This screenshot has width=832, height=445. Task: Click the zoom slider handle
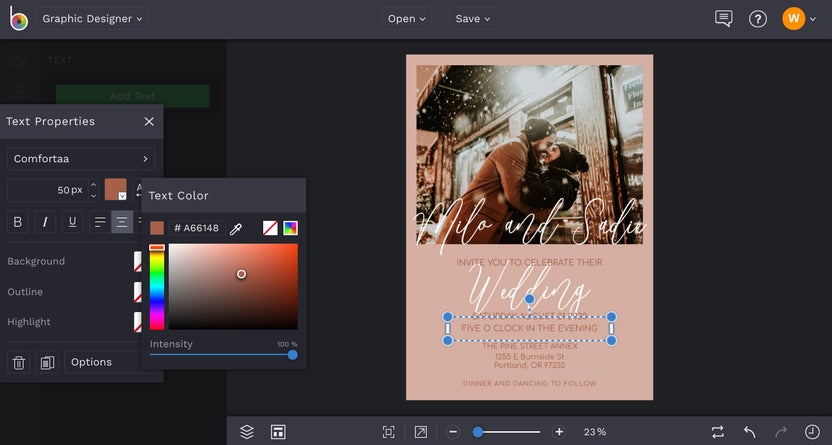tap(478, 432)
